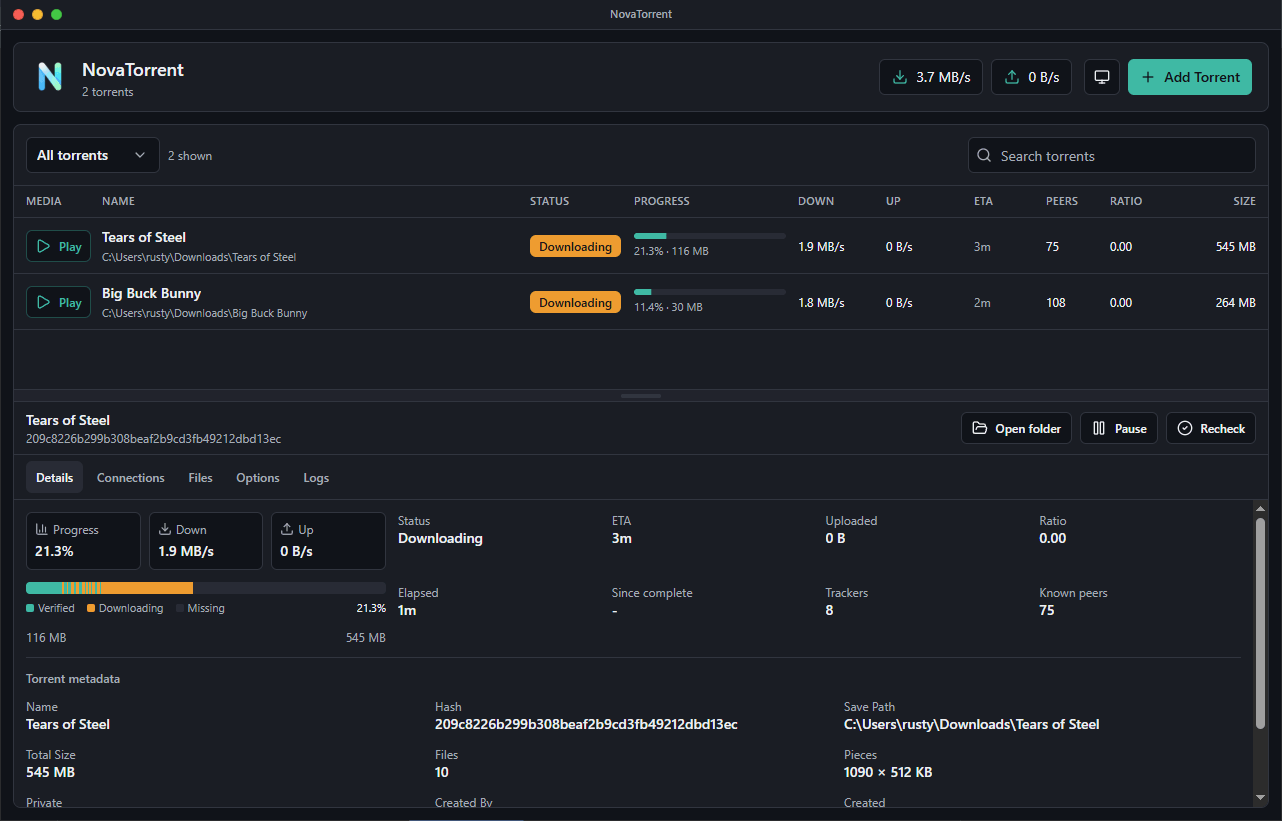Click the Verified legend swatch

pyautogui.click(x=30, y=608)
